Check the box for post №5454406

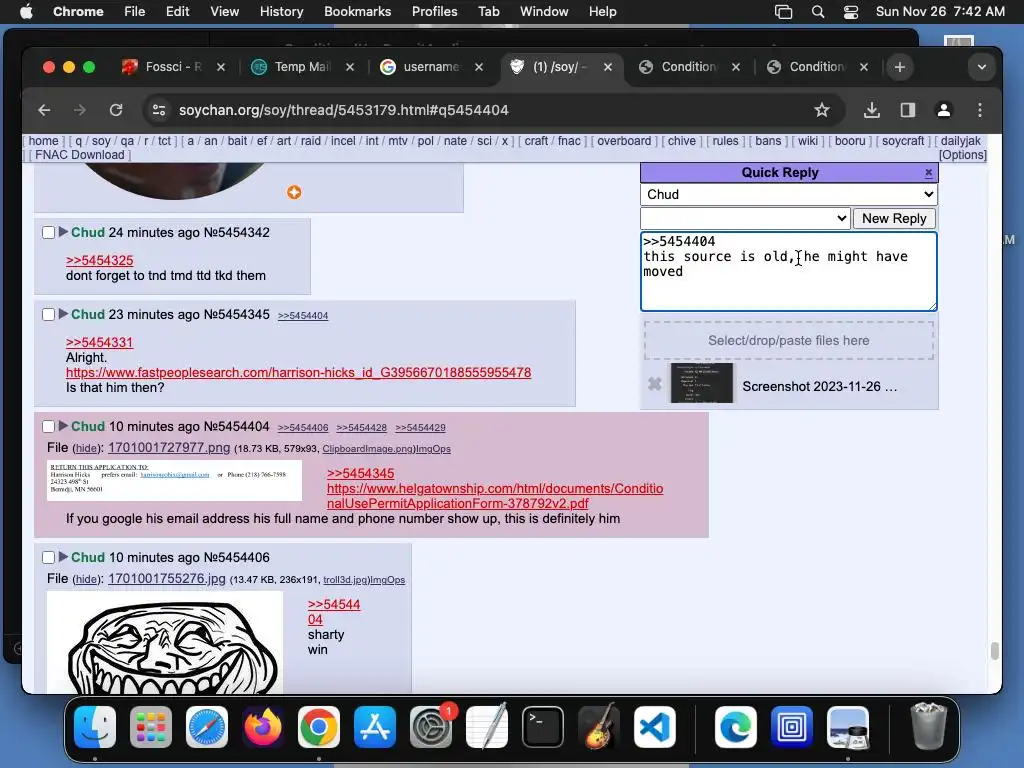pos(48,557)
